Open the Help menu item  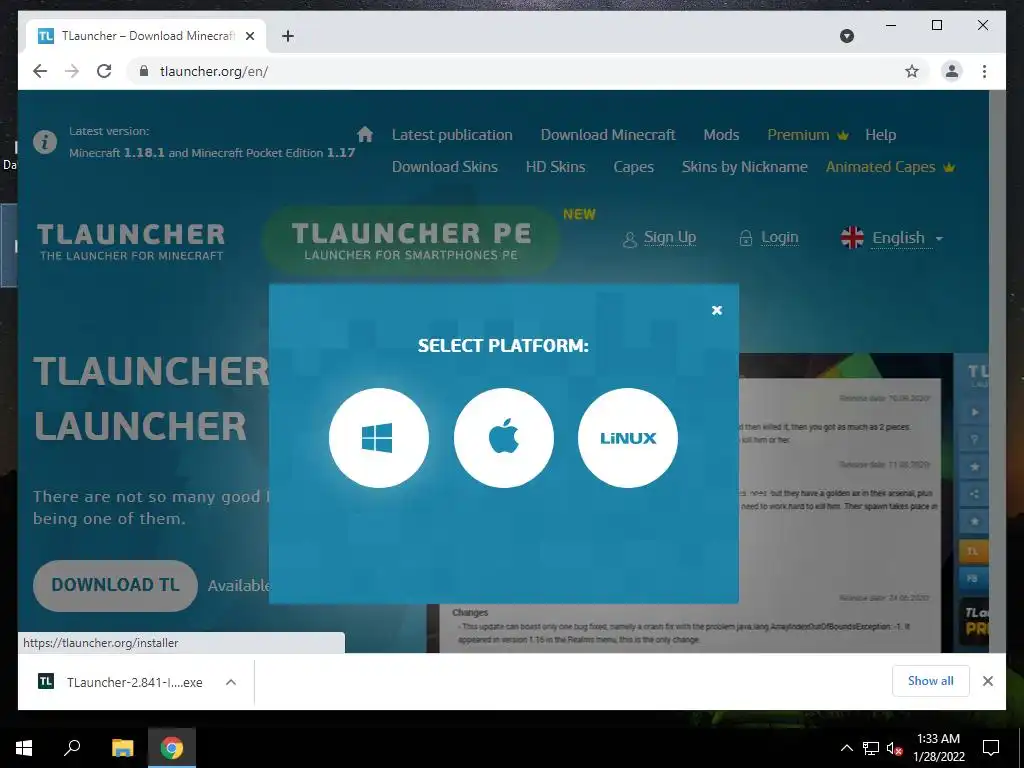[880, 135]
